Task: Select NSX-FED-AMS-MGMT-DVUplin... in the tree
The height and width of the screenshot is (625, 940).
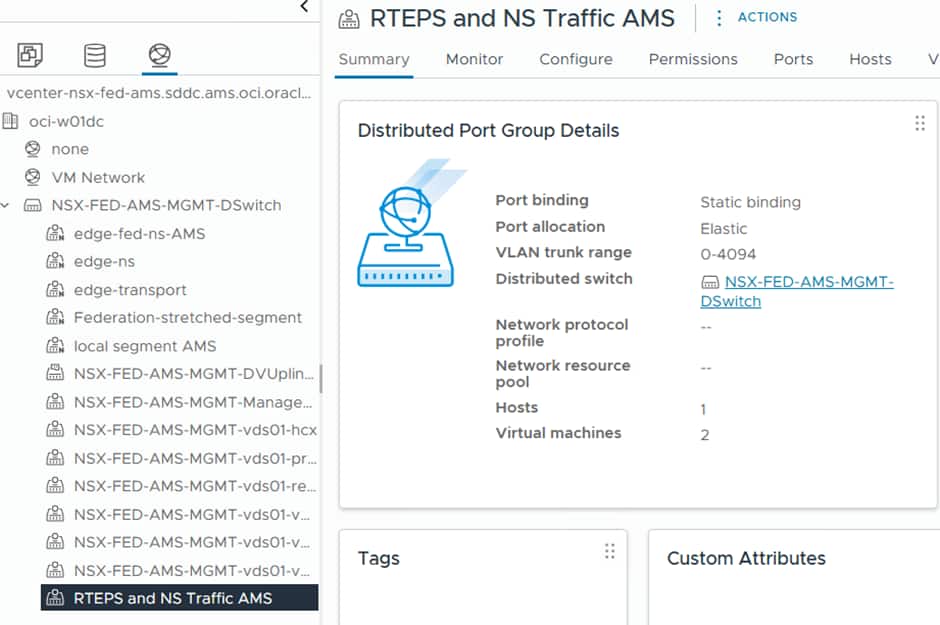Action: tap(194, 374)
